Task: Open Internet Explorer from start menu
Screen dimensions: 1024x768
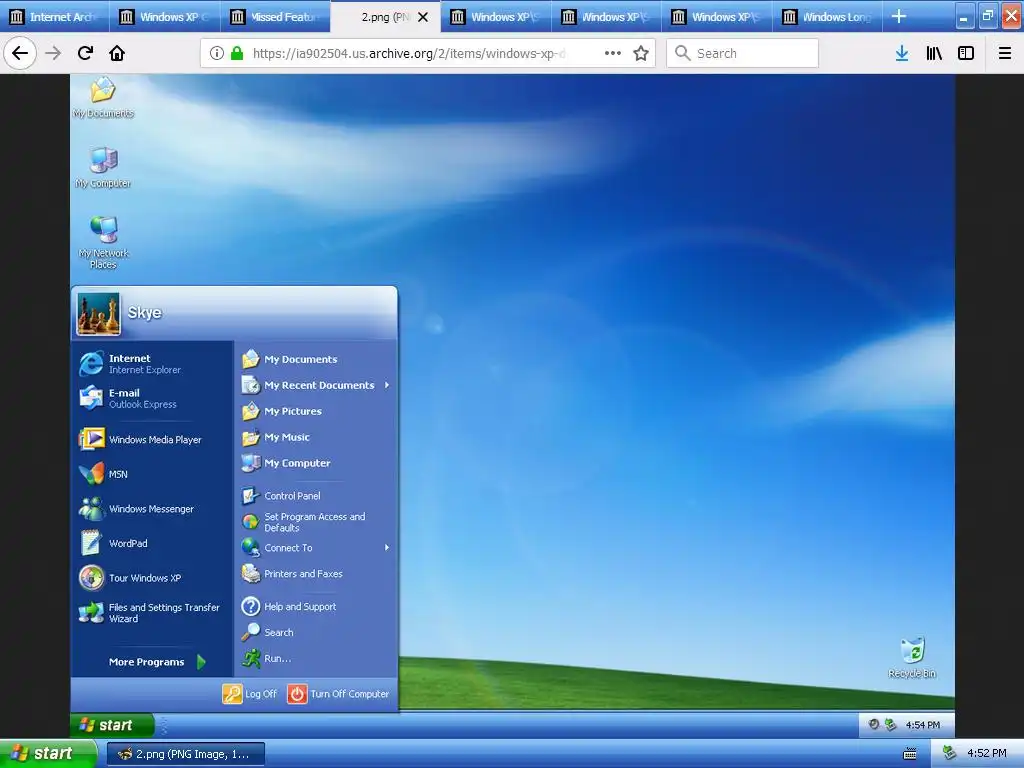Action: (x=152, y=364)
